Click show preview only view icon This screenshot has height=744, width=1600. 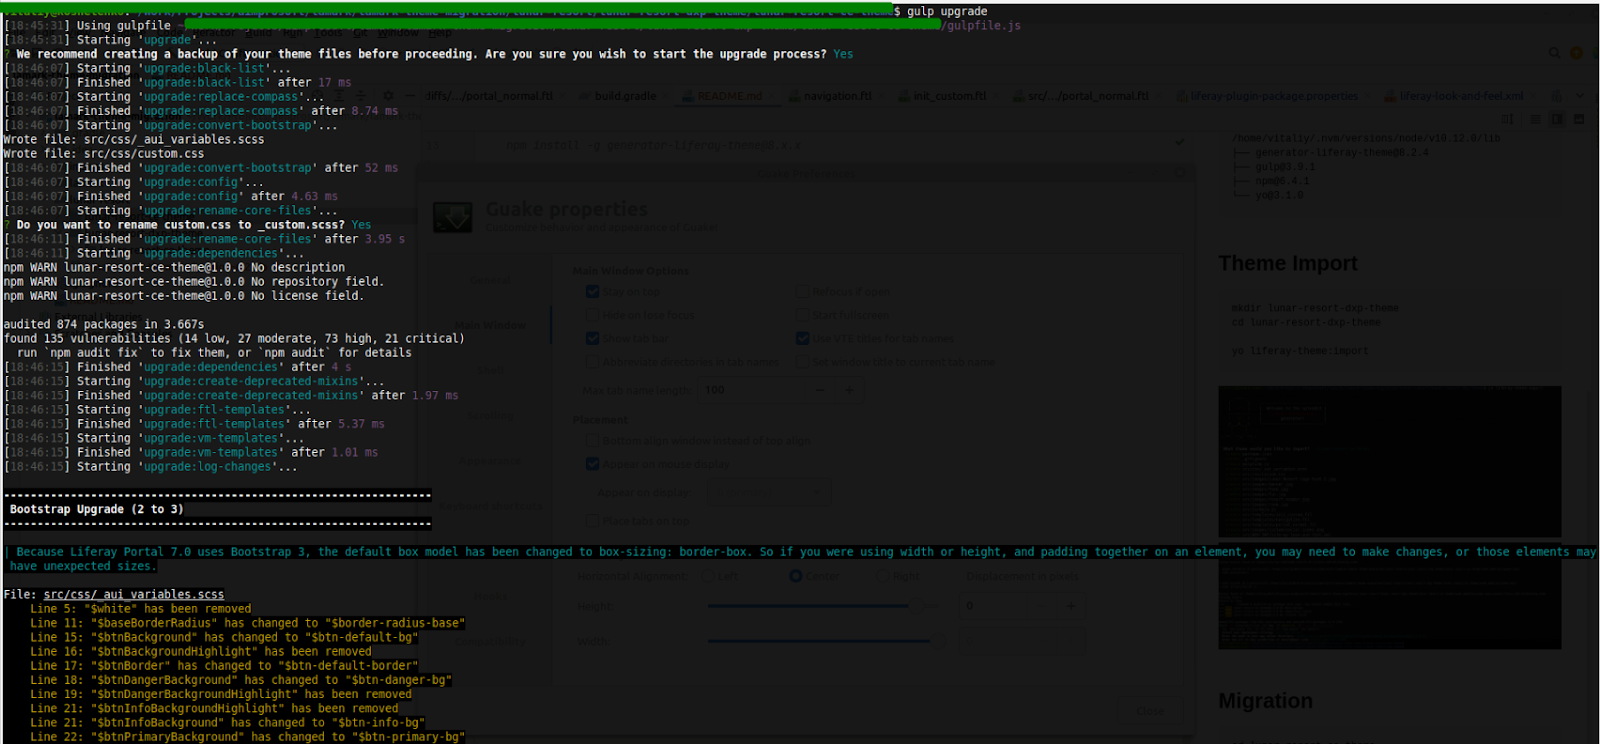coord(1579,119)
